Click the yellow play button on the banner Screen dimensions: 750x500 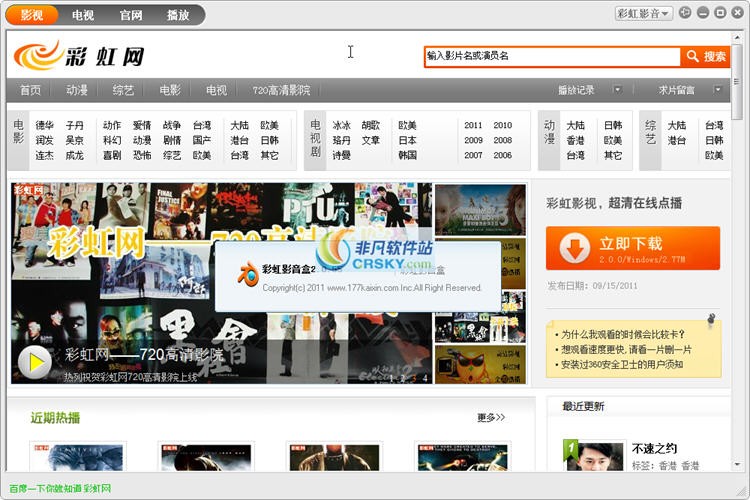34,362
